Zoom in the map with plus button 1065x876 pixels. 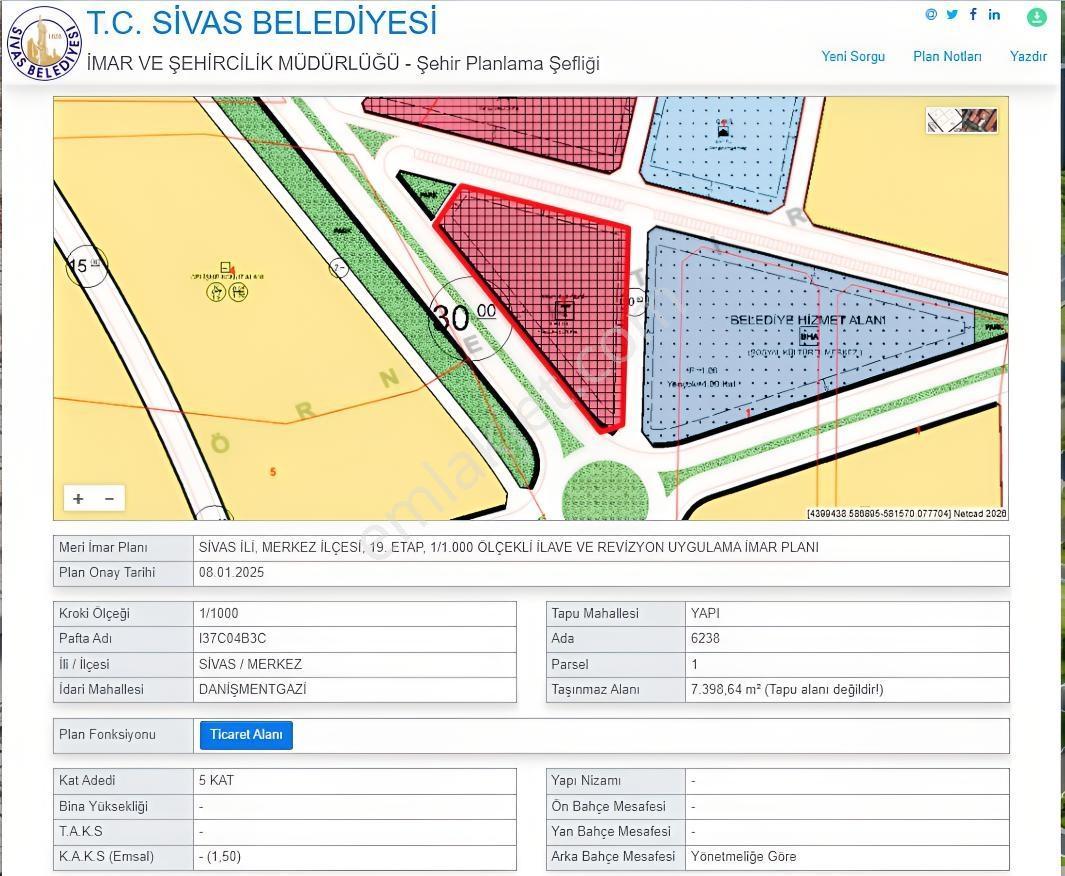click(x=79, y=499)
